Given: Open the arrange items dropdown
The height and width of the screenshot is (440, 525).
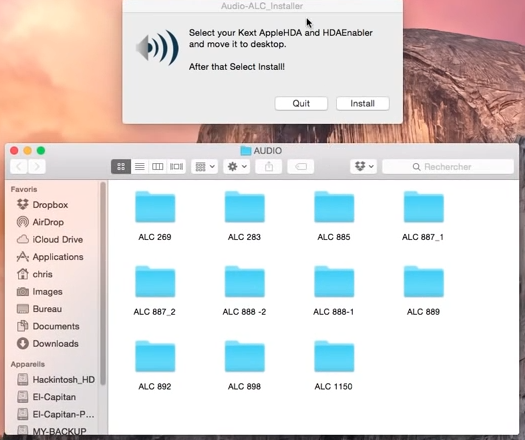Looking at the screenshot, I should (205, 166).
